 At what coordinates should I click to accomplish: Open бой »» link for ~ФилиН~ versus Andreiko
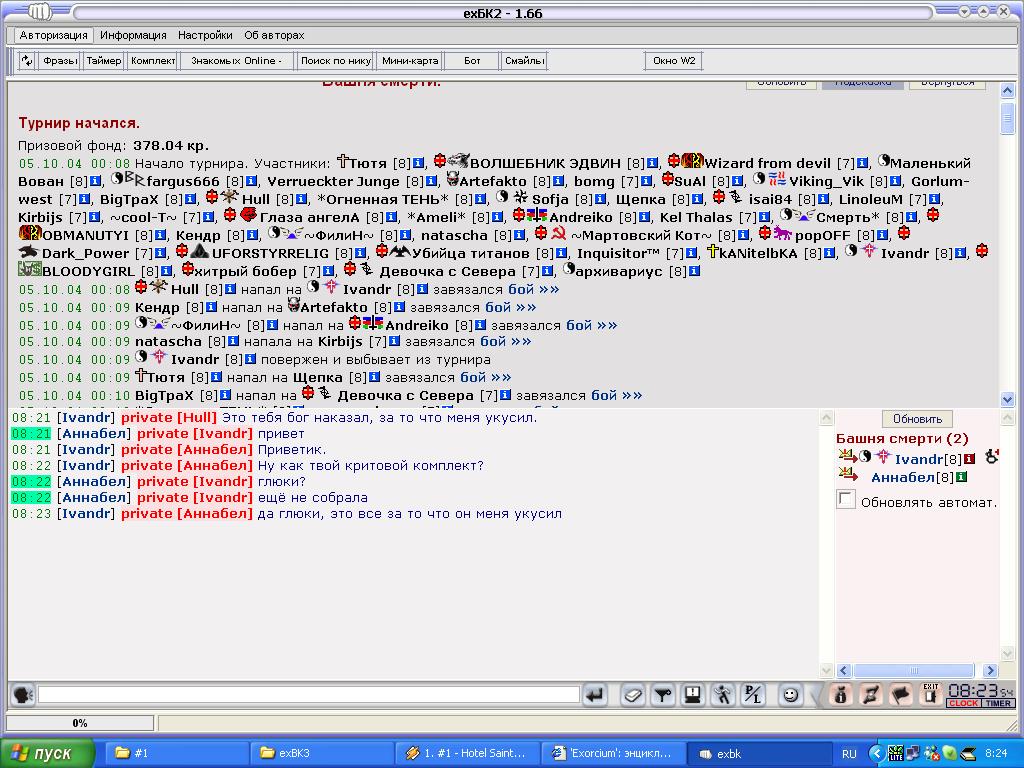(592, 325)
